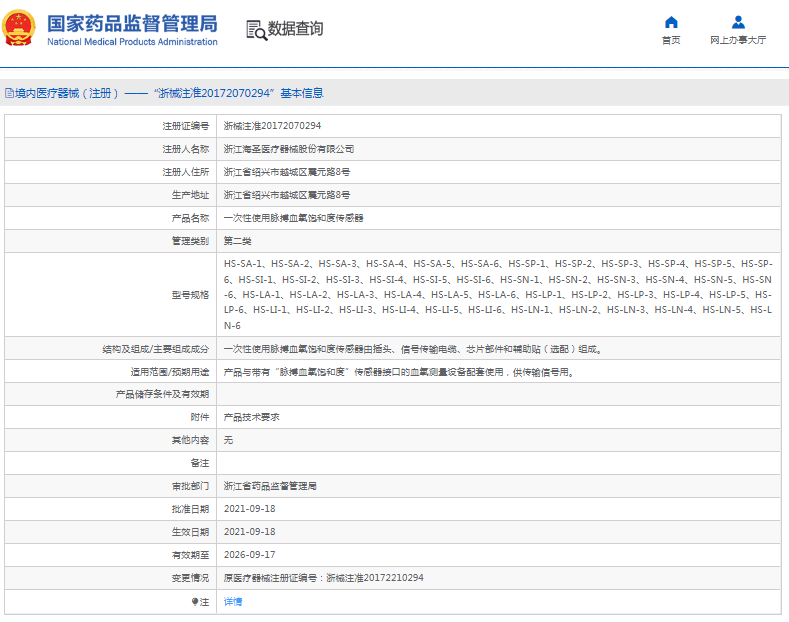Click the registrant name 浙江海圣医疗器械股份有限公司

point(288,149)
